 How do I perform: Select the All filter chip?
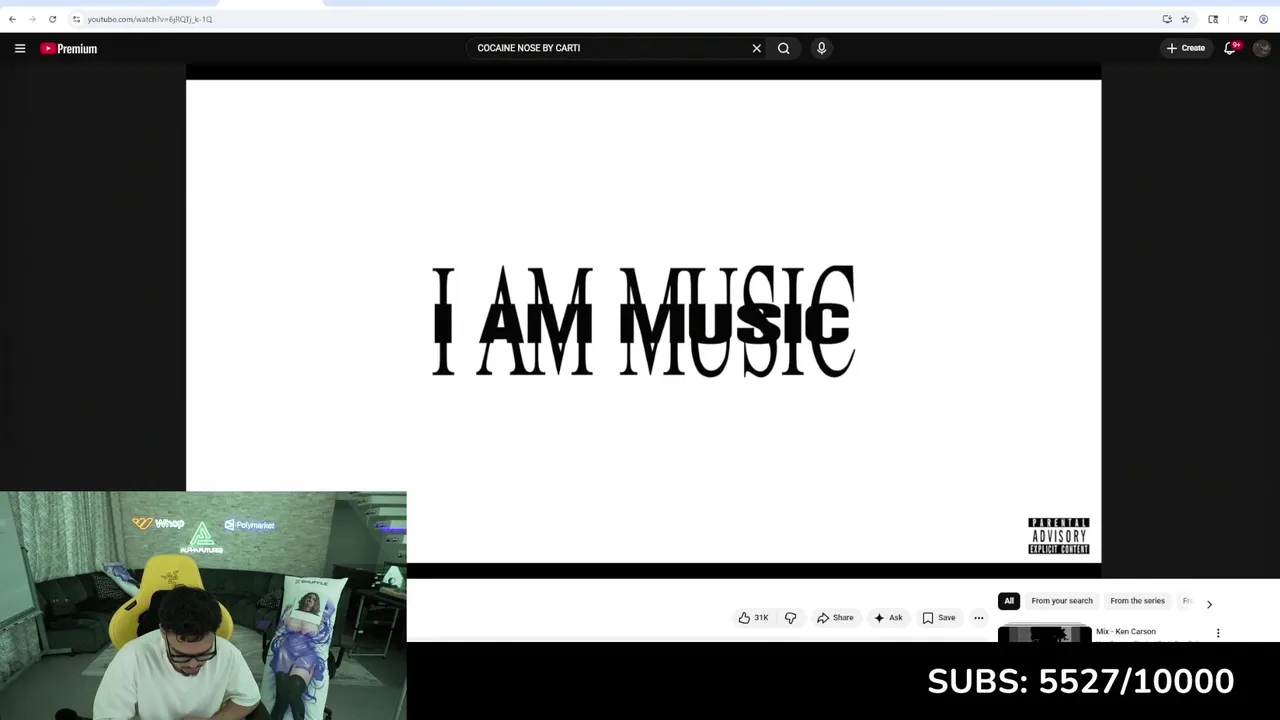pyautogui.click(x=1009, y=601)
